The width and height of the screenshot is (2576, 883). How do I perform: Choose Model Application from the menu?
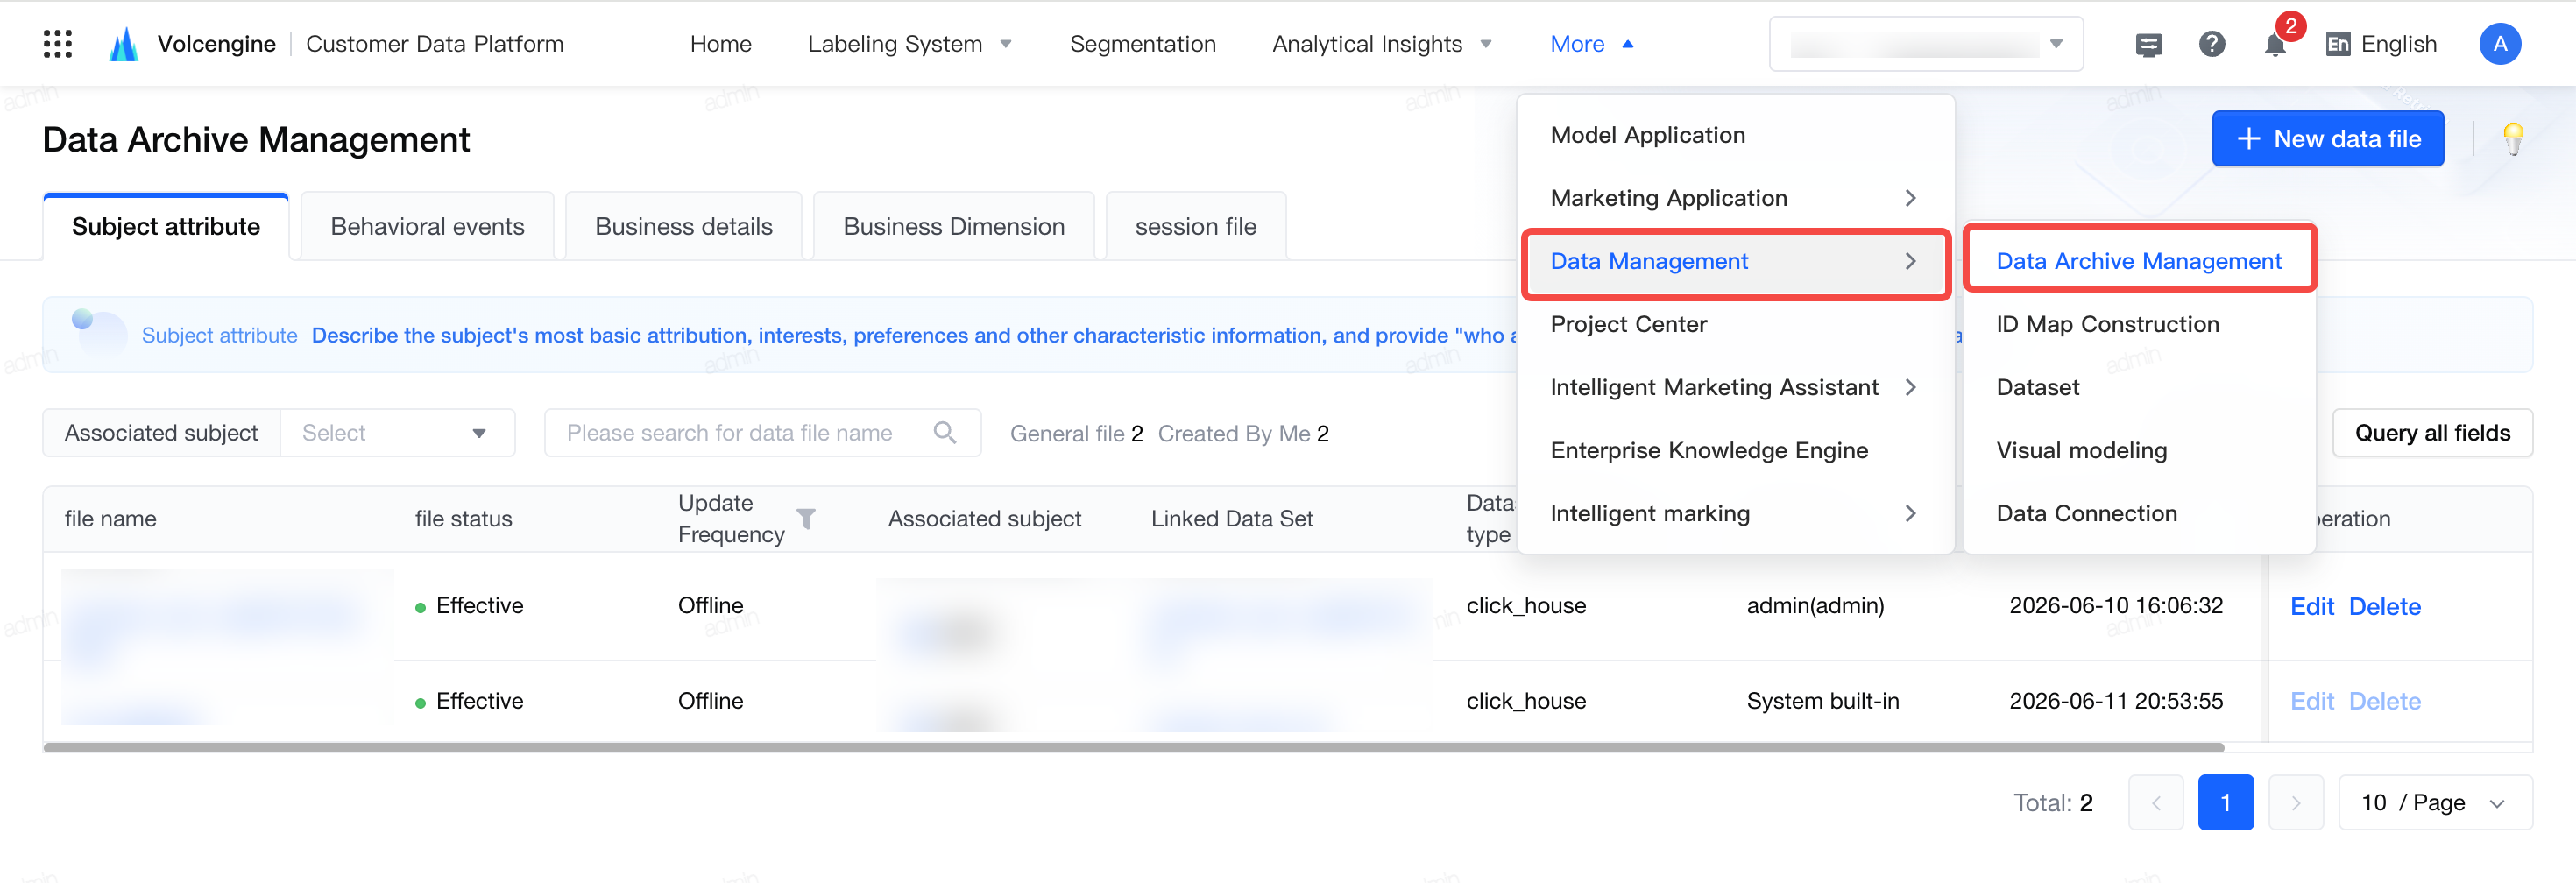click(x=1735, y=135)
